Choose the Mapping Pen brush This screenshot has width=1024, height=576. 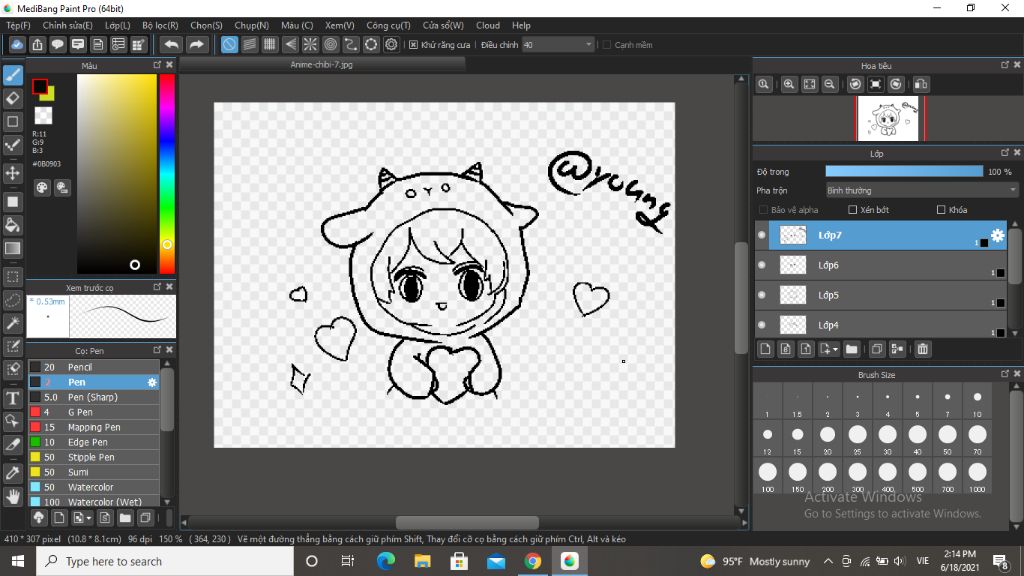[94, 427]
